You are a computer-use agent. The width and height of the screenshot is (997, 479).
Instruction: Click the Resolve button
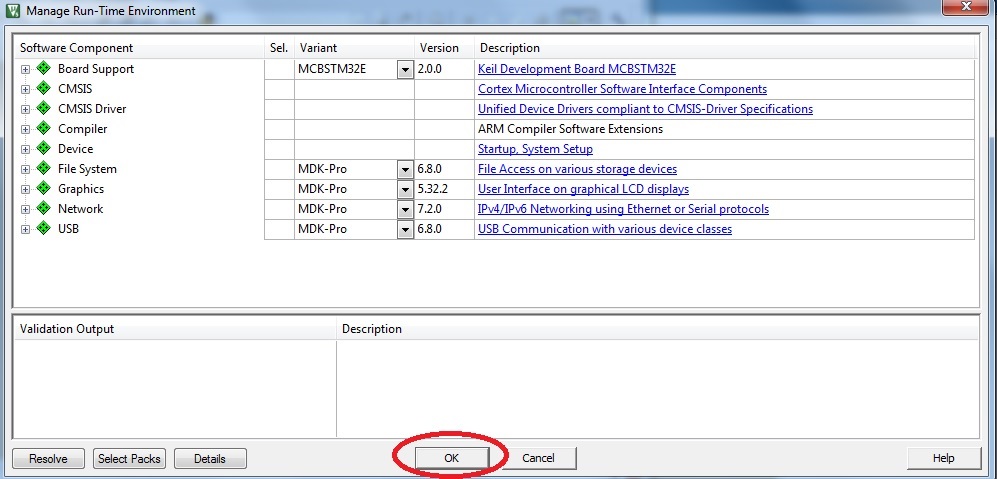coord(48,458)
